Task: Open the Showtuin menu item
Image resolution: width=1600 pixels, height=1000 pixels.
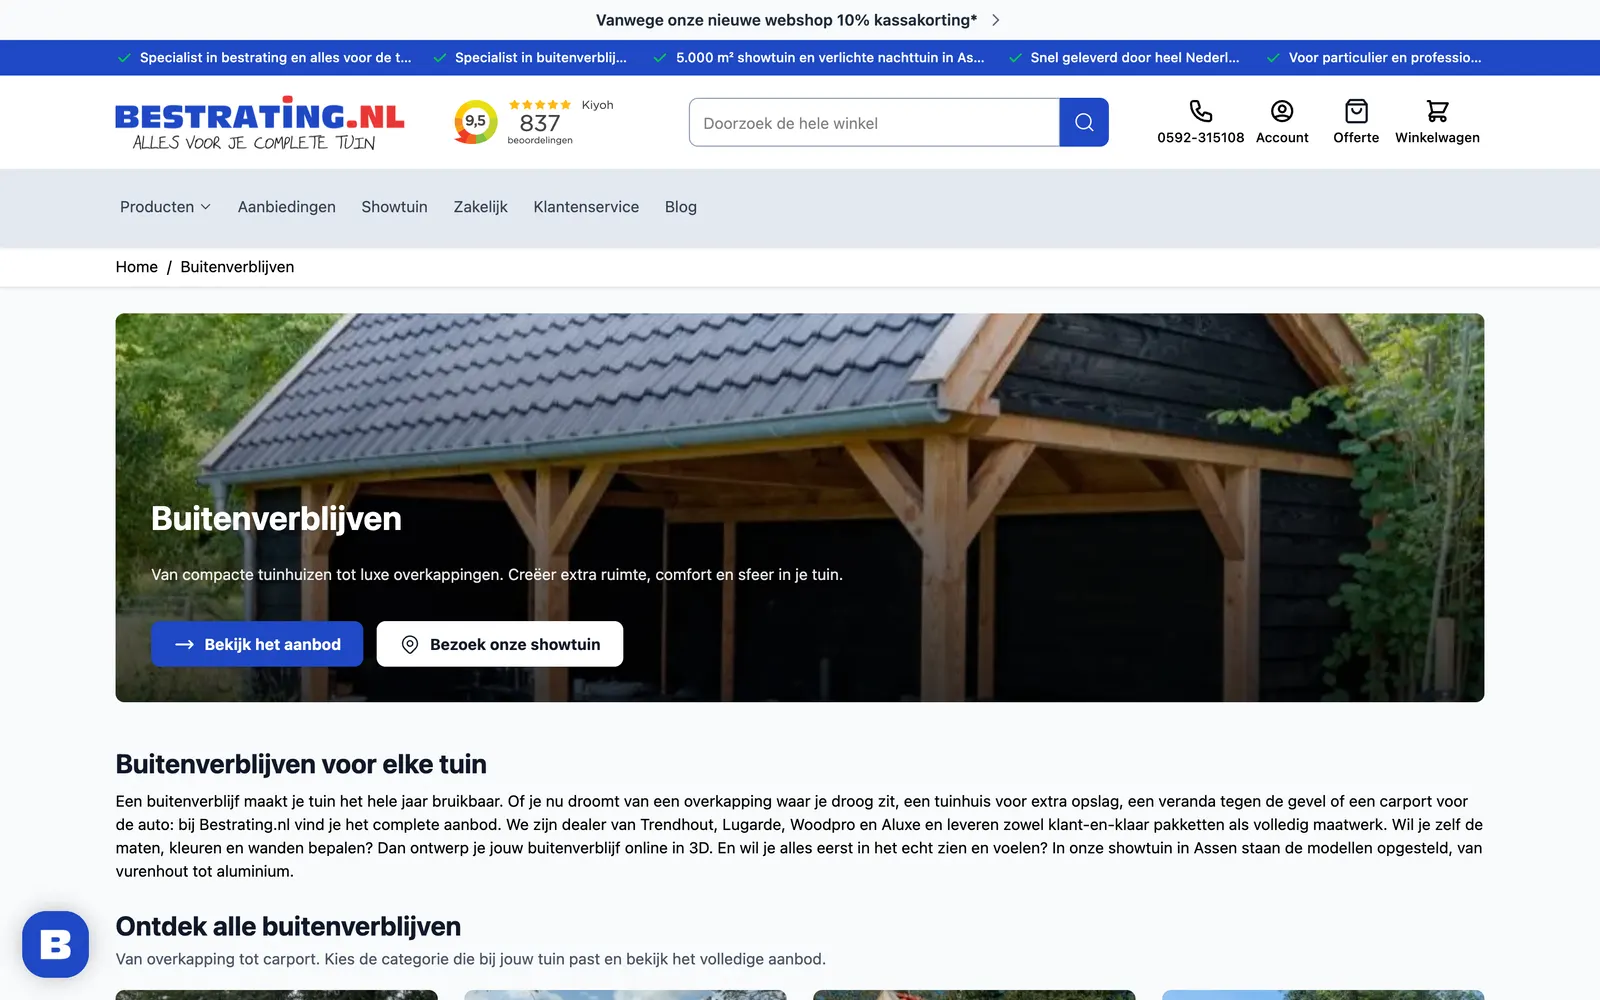Action: click(x=394, y=207)
